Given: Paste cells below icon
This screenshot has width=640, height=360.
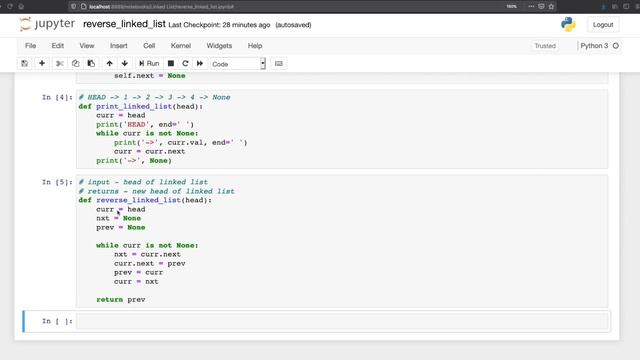Looking at the screenshot, I should (x=91, y=64).
